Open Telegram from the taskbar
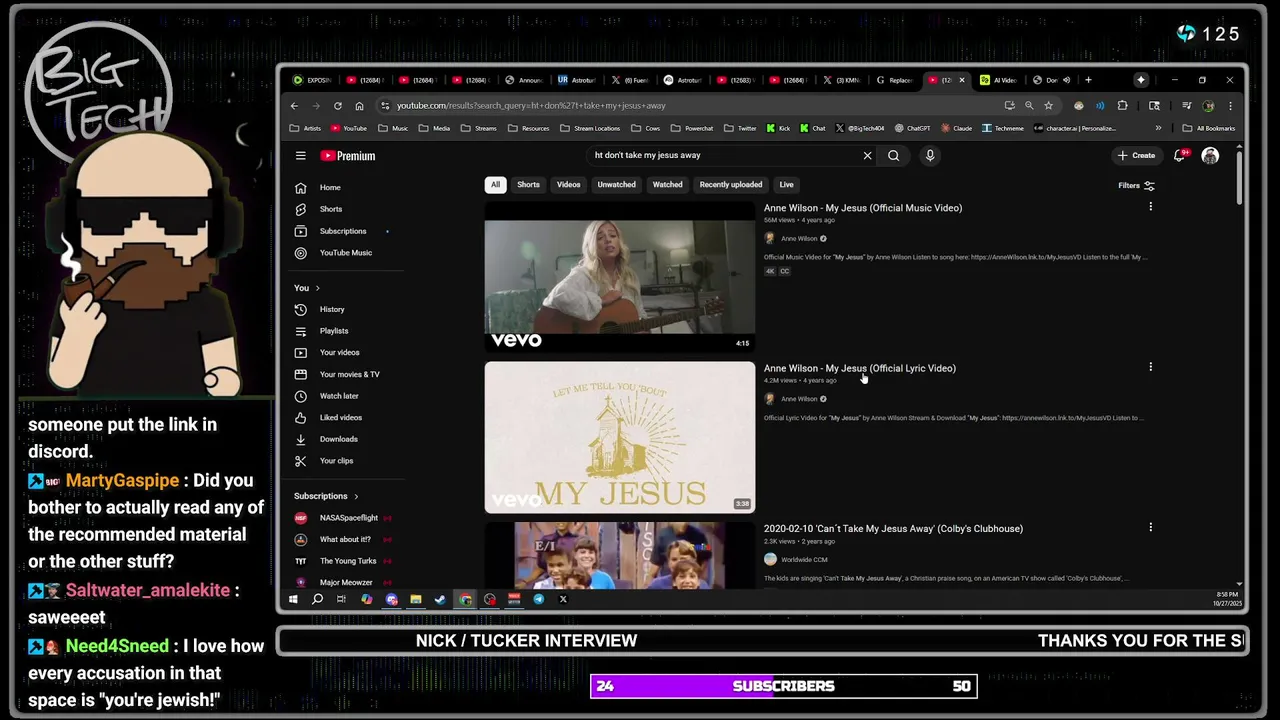This screenshot has width=1280, height=720. tap(538, 599)
